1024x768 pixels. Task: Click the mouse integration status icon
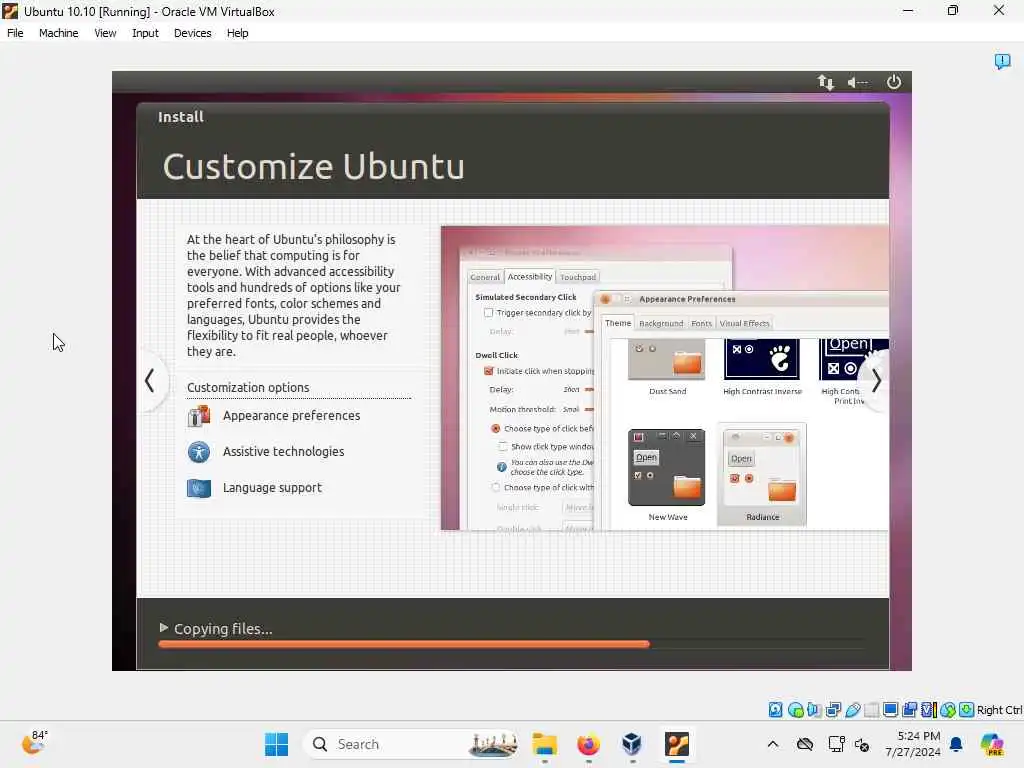click(x=948, y=710)
